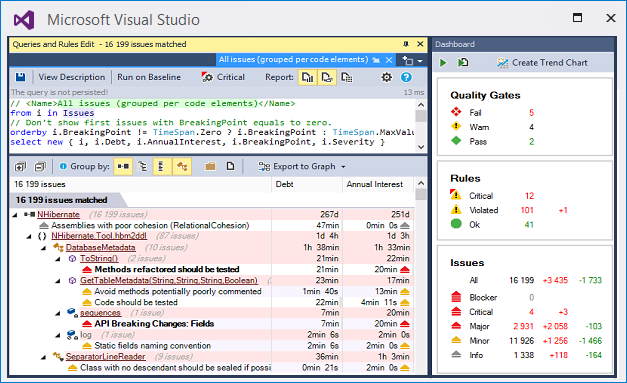Viewport: 627px width, 383px height.
Task: Toggle group by source file button
Action: [x=230, y=166]
